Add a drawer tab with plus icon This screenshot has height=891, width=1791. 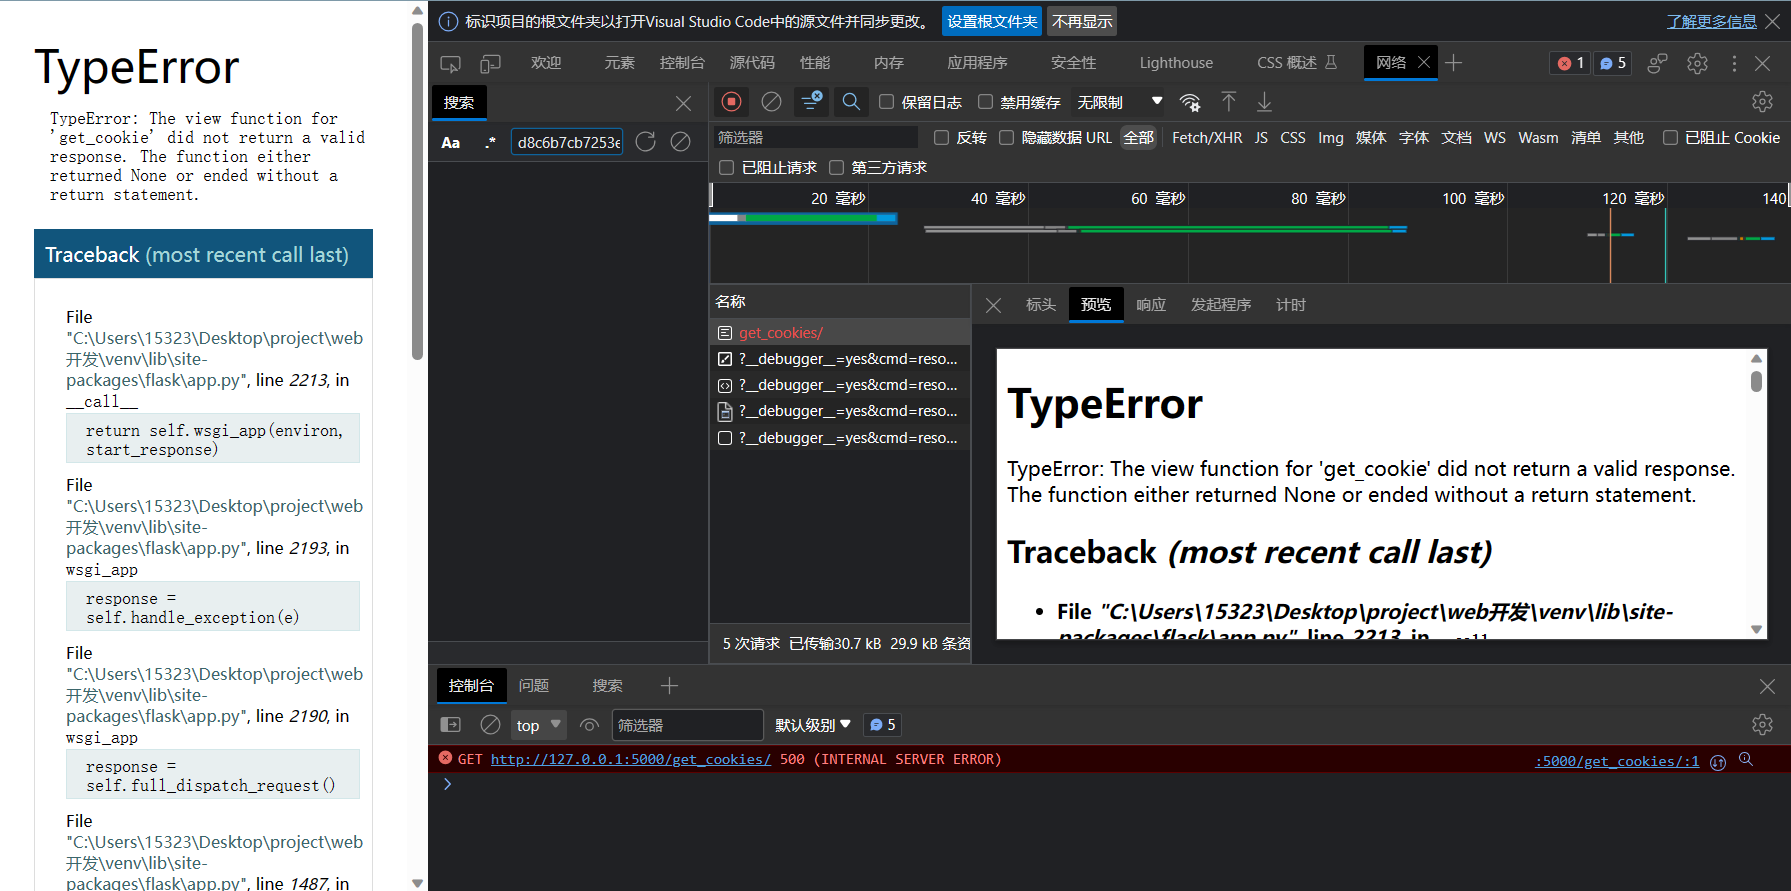click(x=669, y=685)
